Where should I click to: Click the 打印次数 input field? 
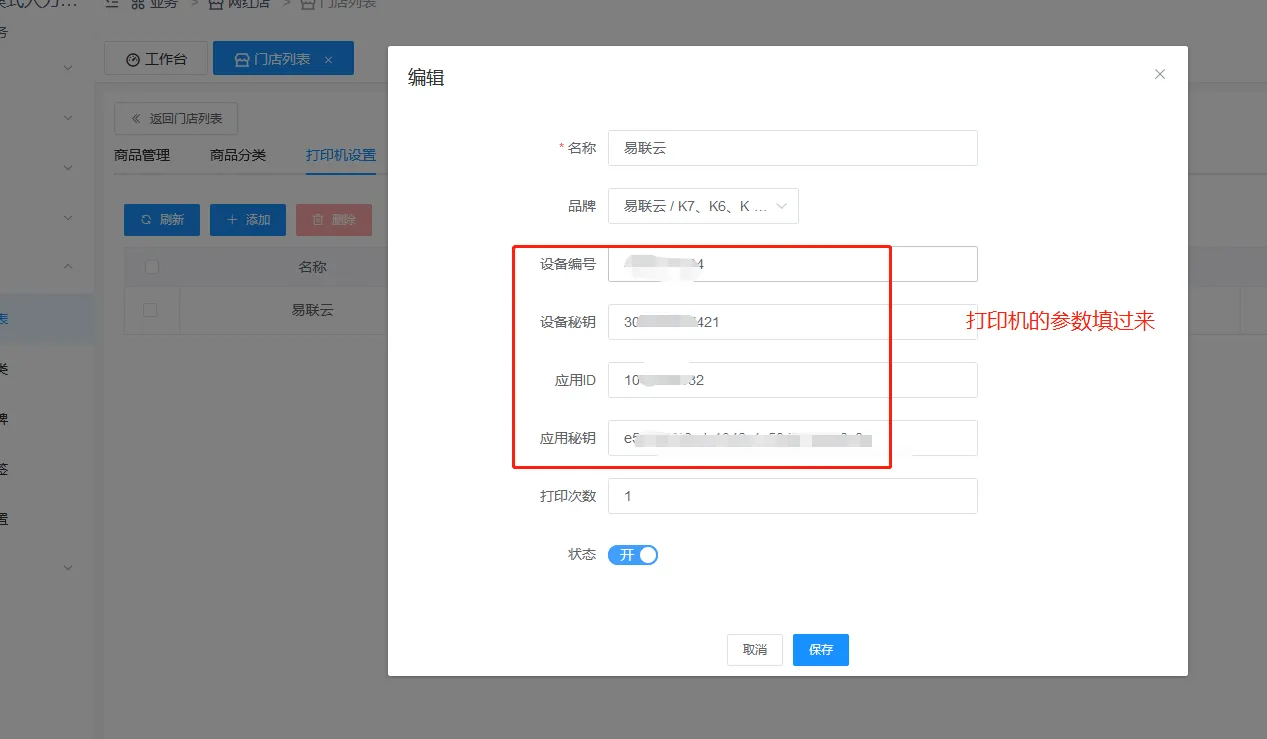pos(792,496)
